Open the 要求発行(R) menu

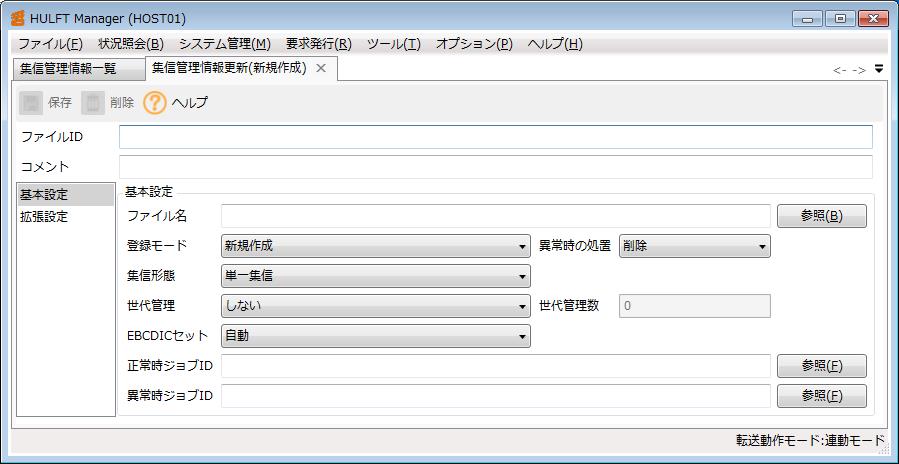click(319, 44)
